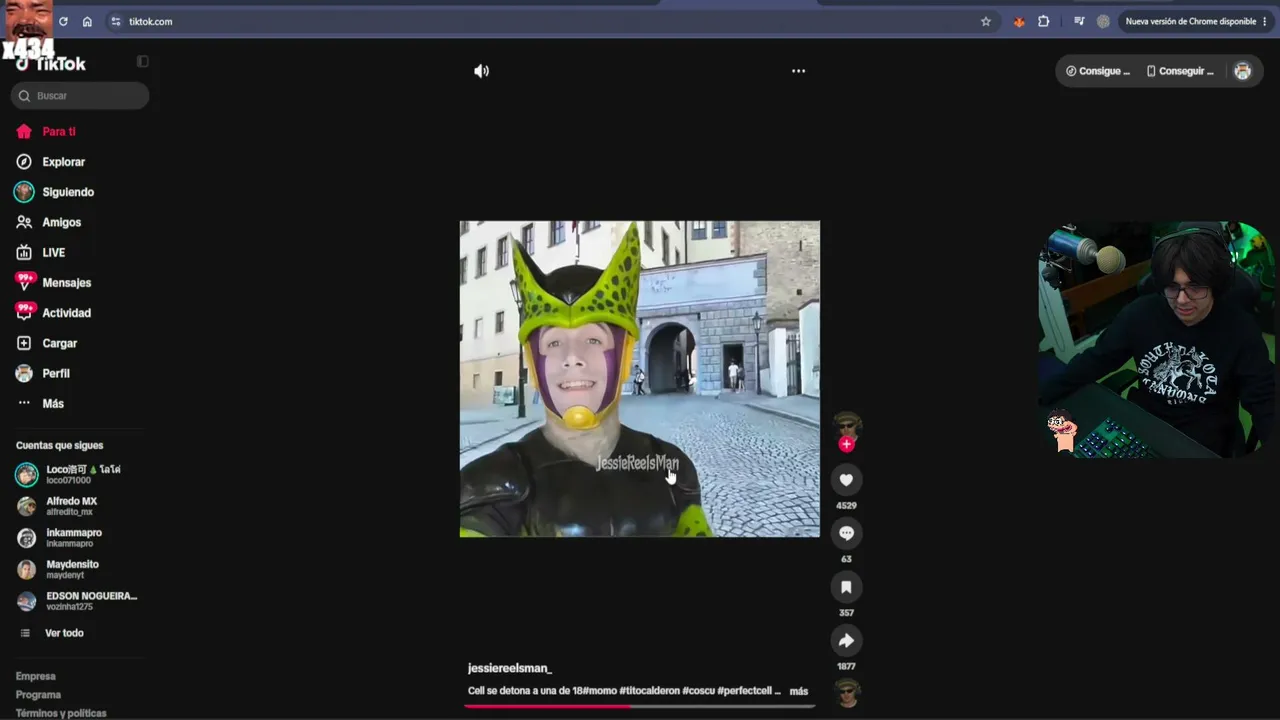Like the video with the heart icon

point(846,480)
